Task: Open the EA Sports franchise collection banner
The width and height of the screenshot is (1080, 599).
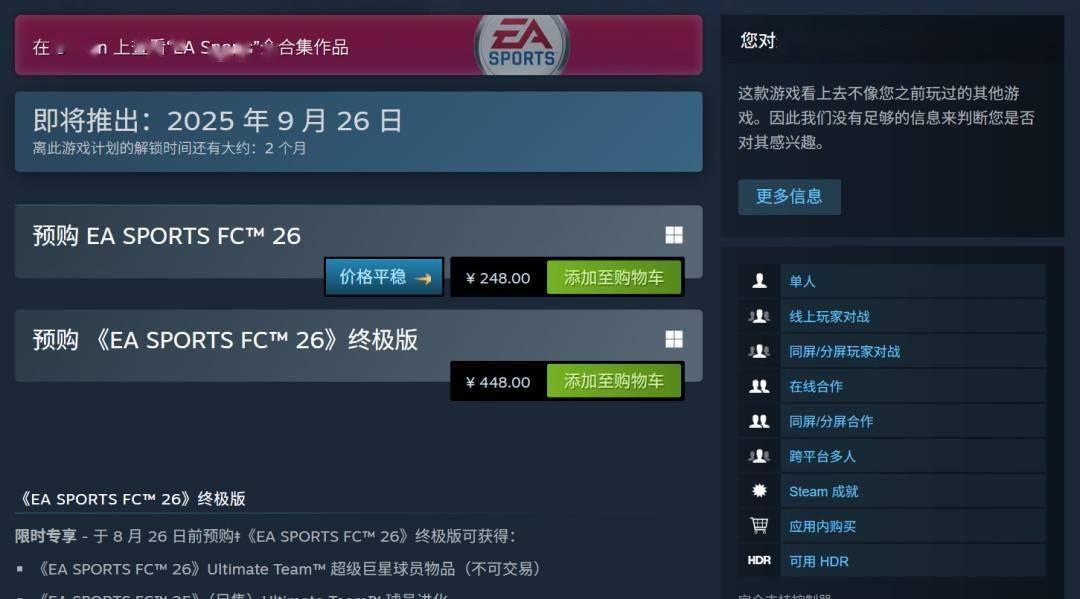Action: 358,45
